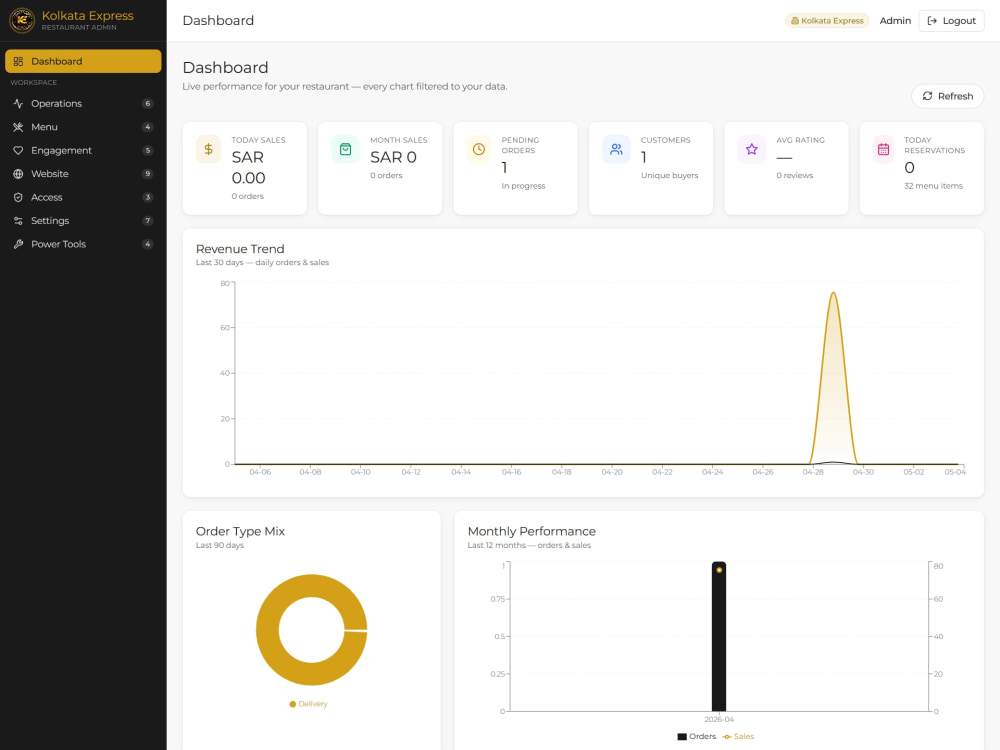
Task: Click the clock Pending Orders icon
Action: tap(479, 149)
